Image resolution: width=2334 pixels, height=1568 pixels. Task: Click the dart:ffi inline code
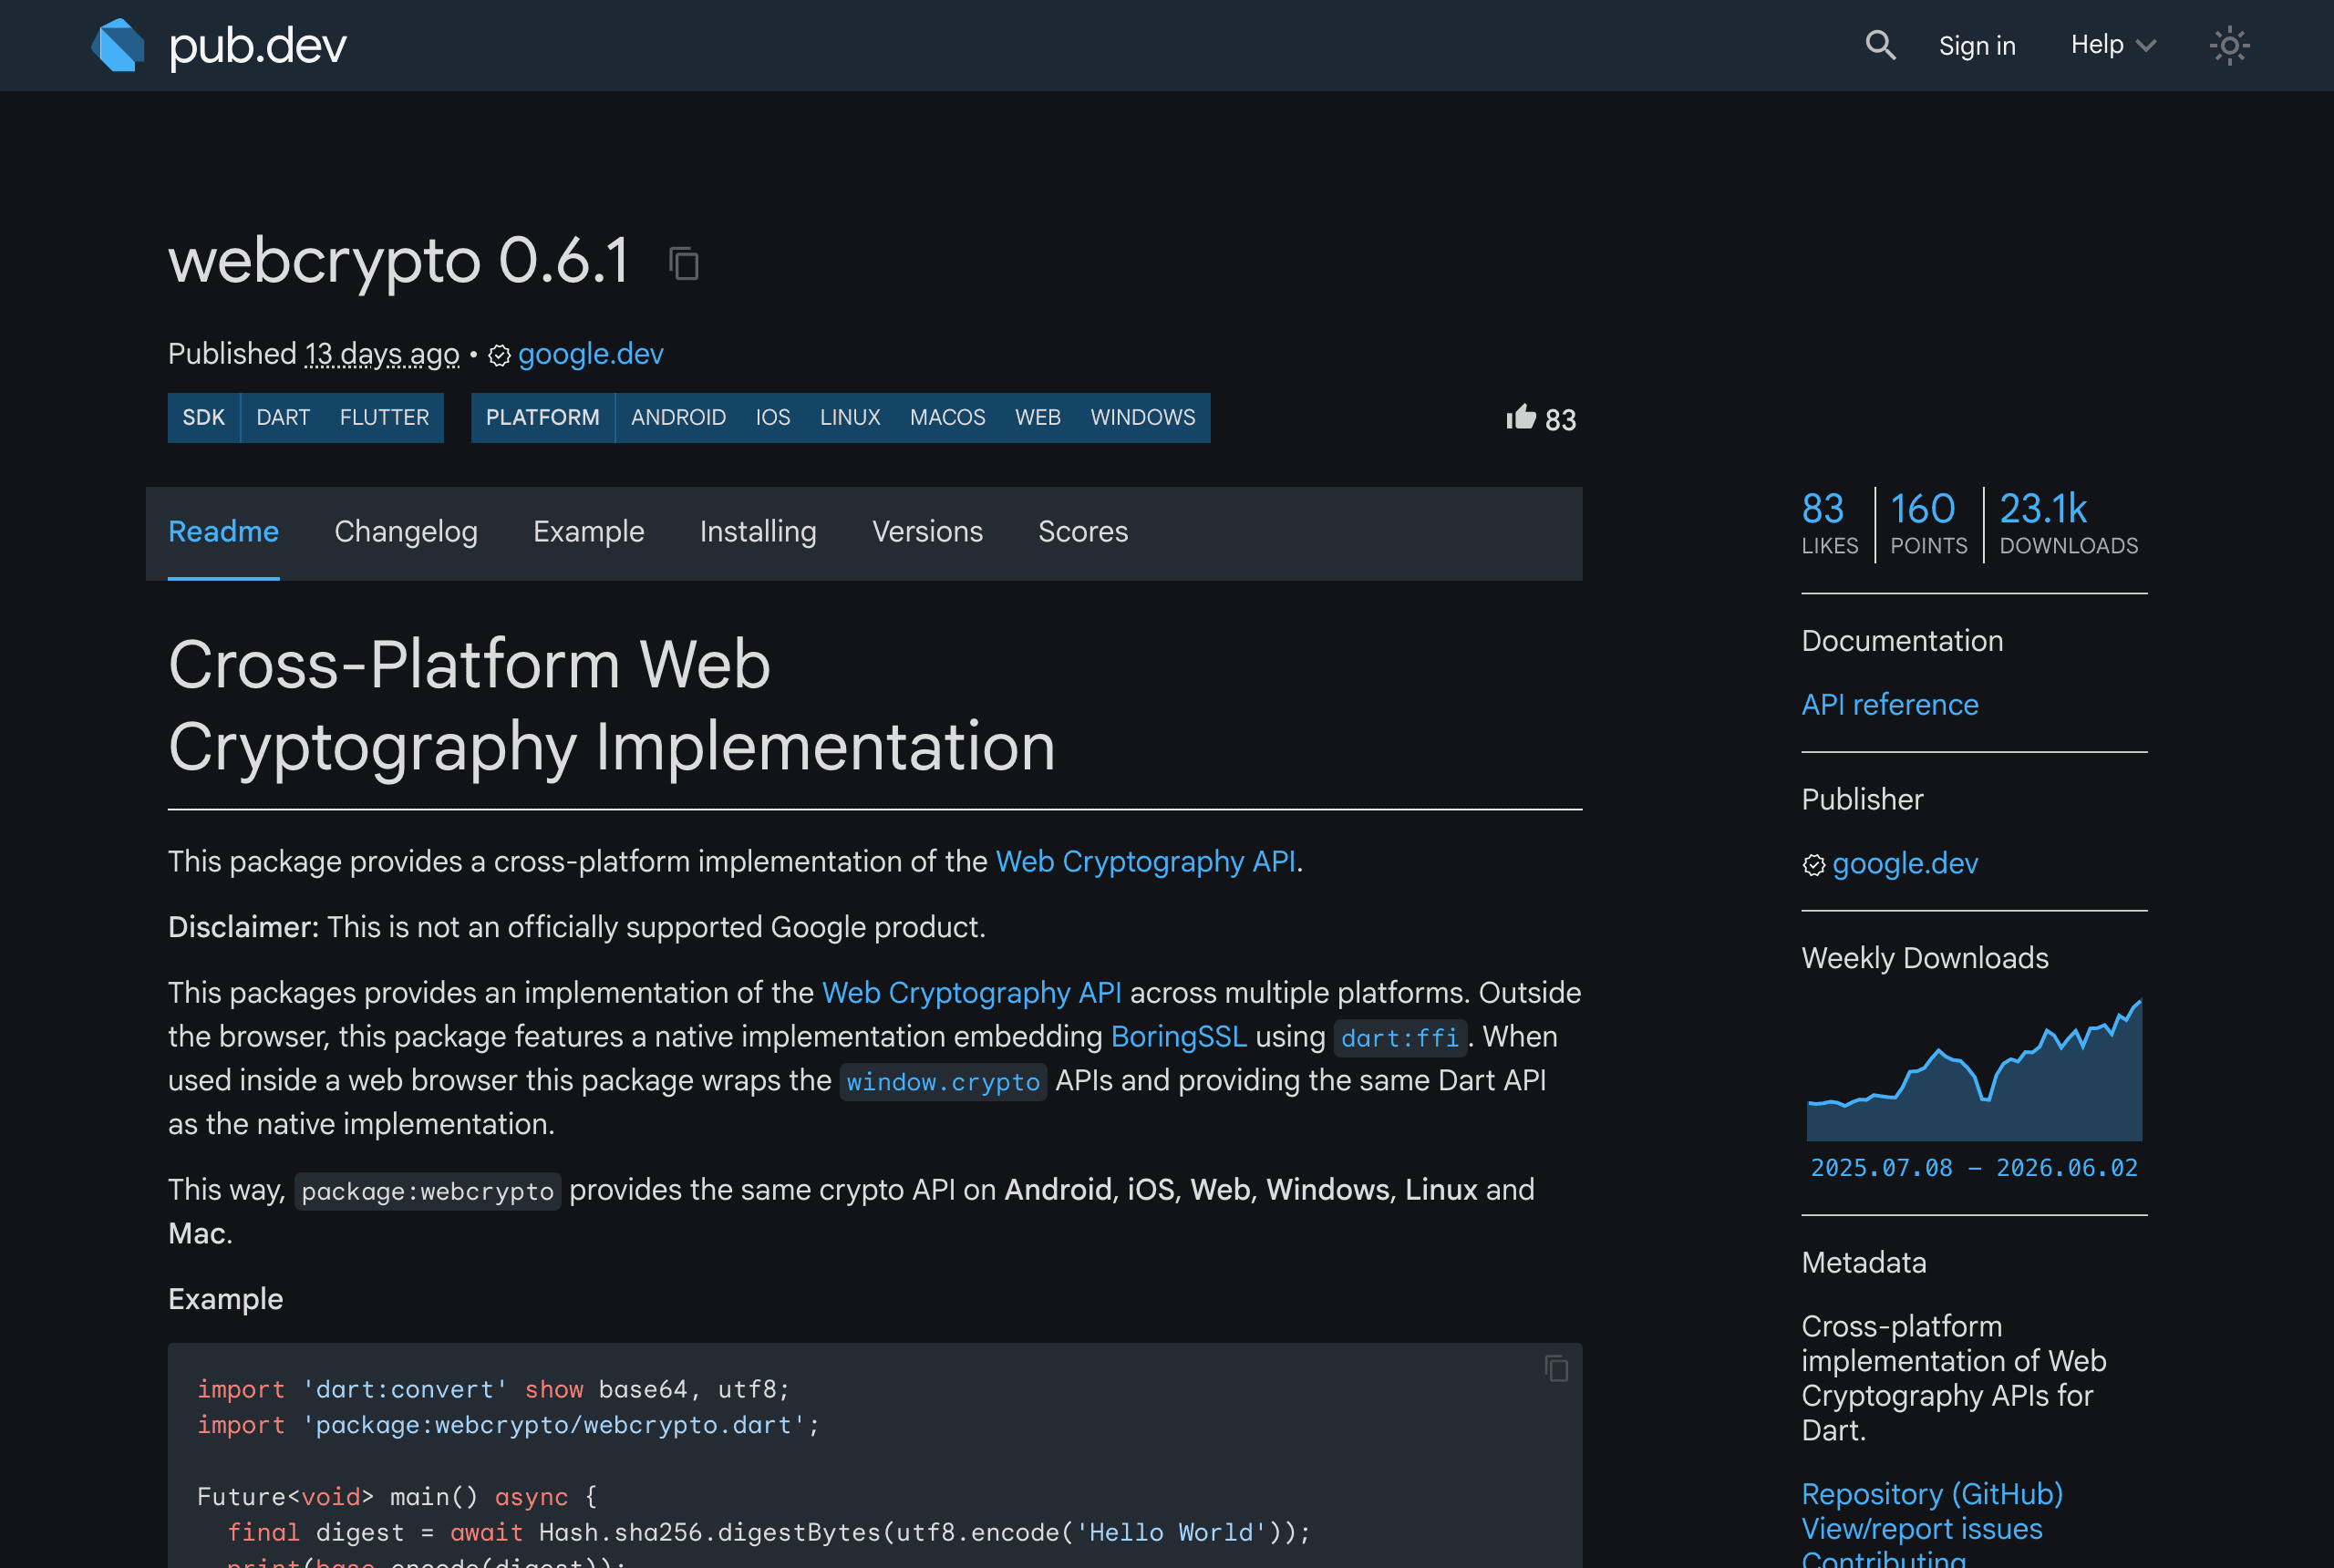coord(1400,1038)
